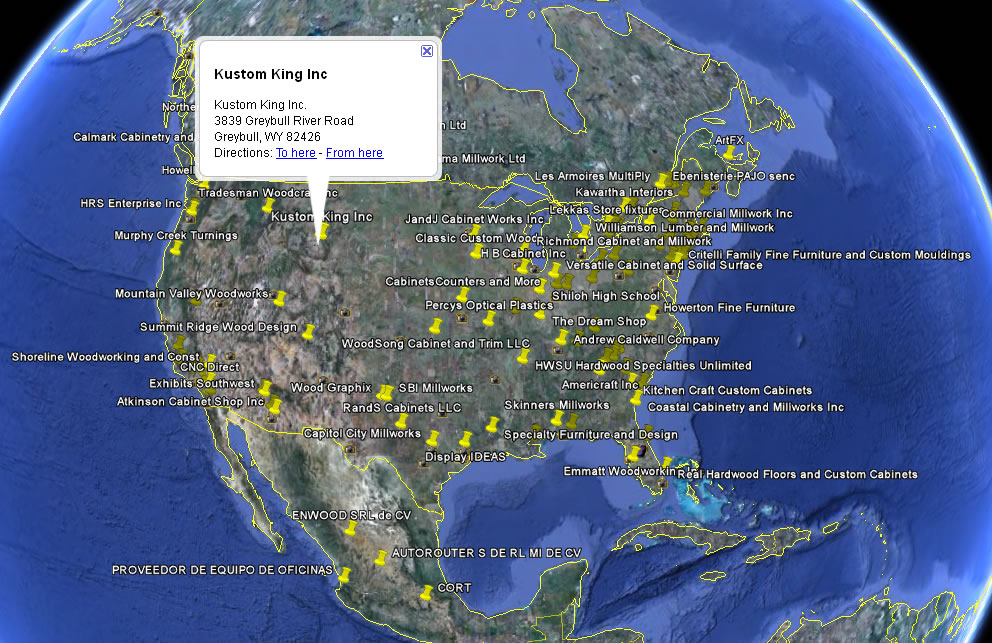Image resolution: width=992 pixels, height=643 pixels.
Task: Click the Kustom King Inc pushpin on map
Action: 322,232
